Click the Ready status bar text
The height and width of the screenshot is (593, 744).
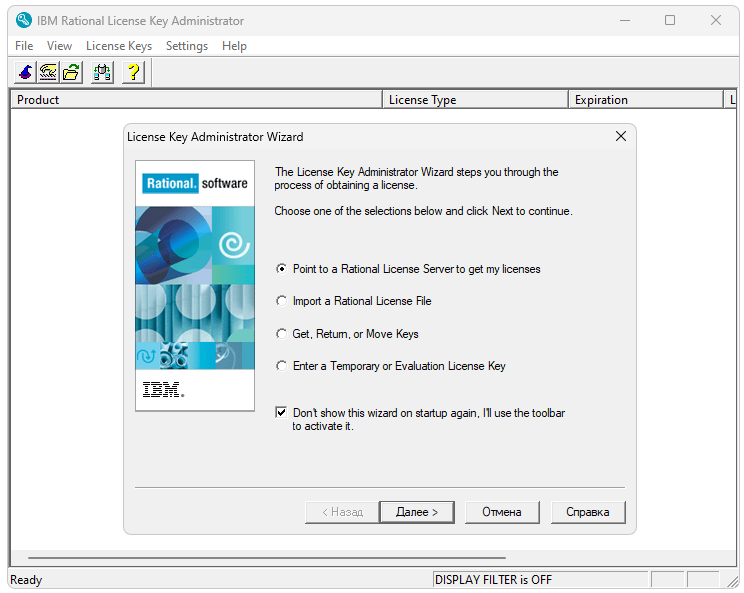pyautogui.click(x=26, y=580)
